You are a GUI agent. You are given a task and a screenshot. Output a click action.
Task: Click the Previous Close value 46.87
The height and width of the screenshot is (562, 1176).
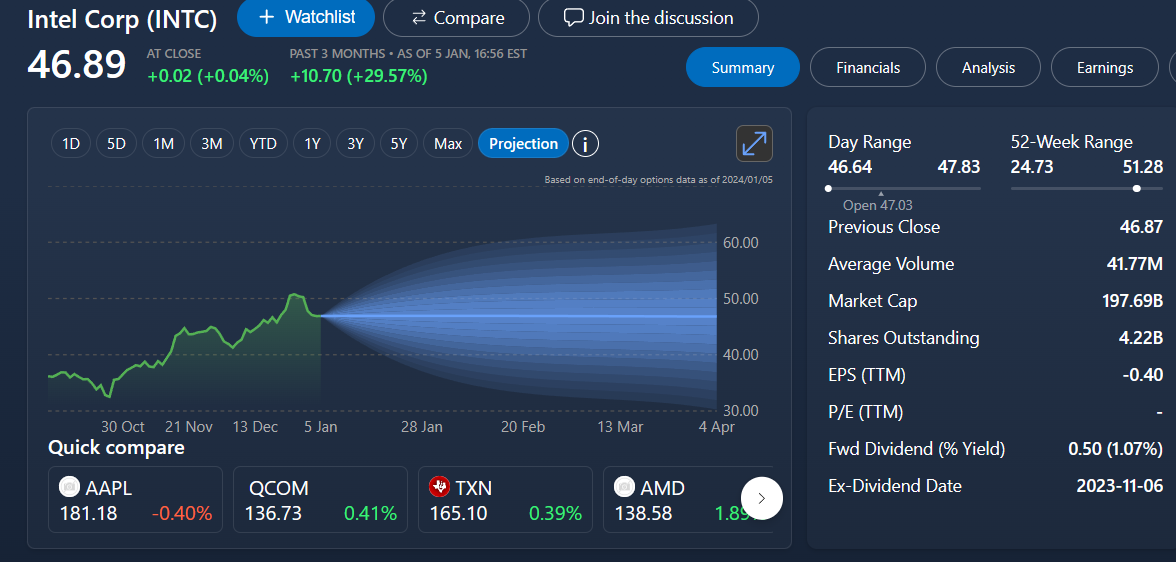point(1141,227)
